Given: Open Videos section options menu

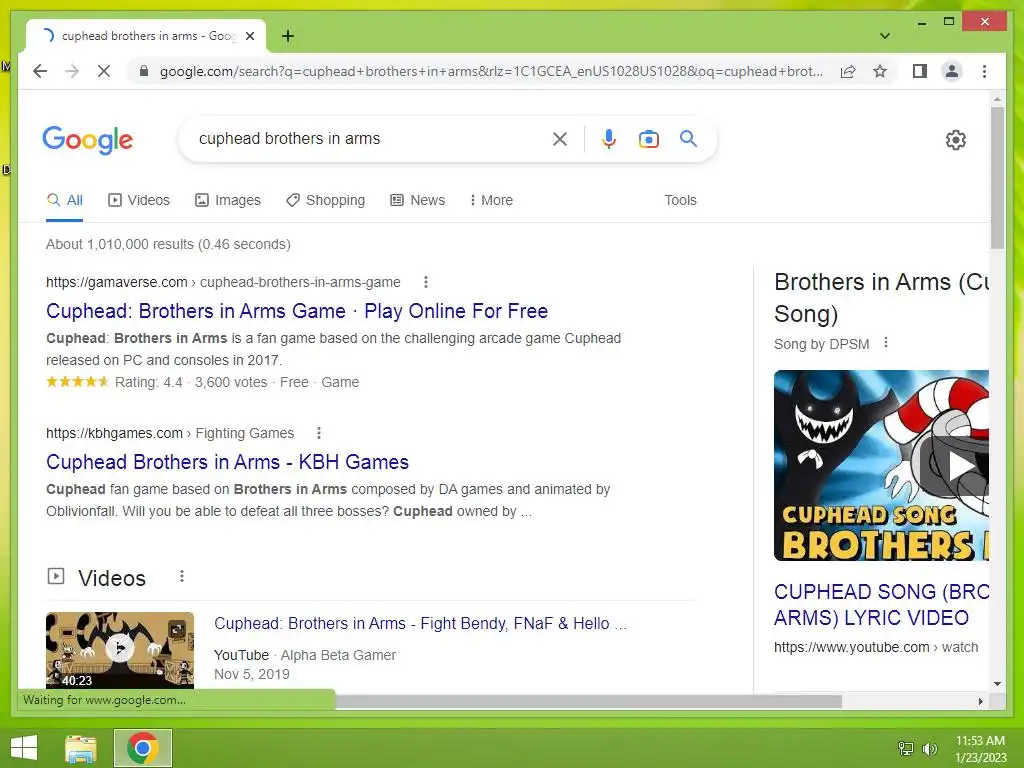Looking at the screenshot, I should 182,576.
